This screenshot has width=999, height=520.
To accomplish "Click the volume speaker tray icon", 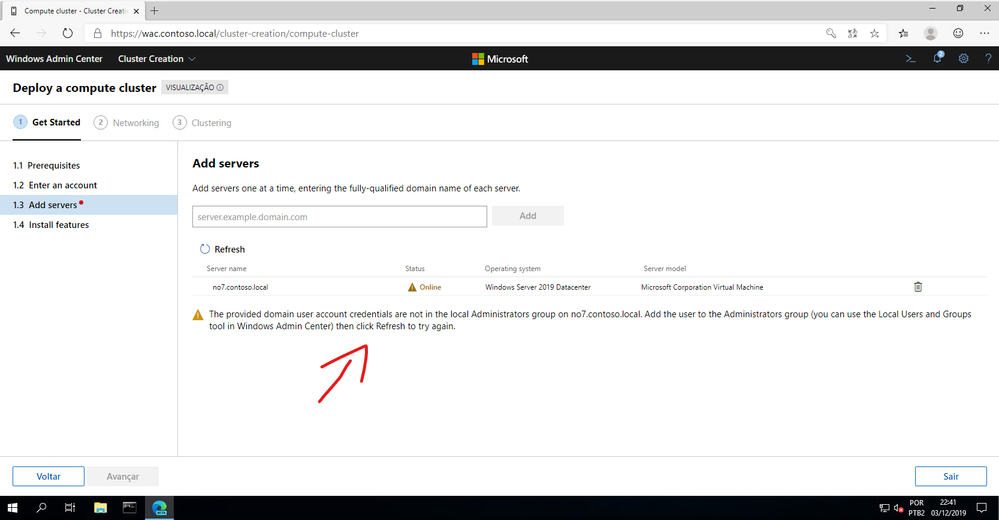I will 898,508.
